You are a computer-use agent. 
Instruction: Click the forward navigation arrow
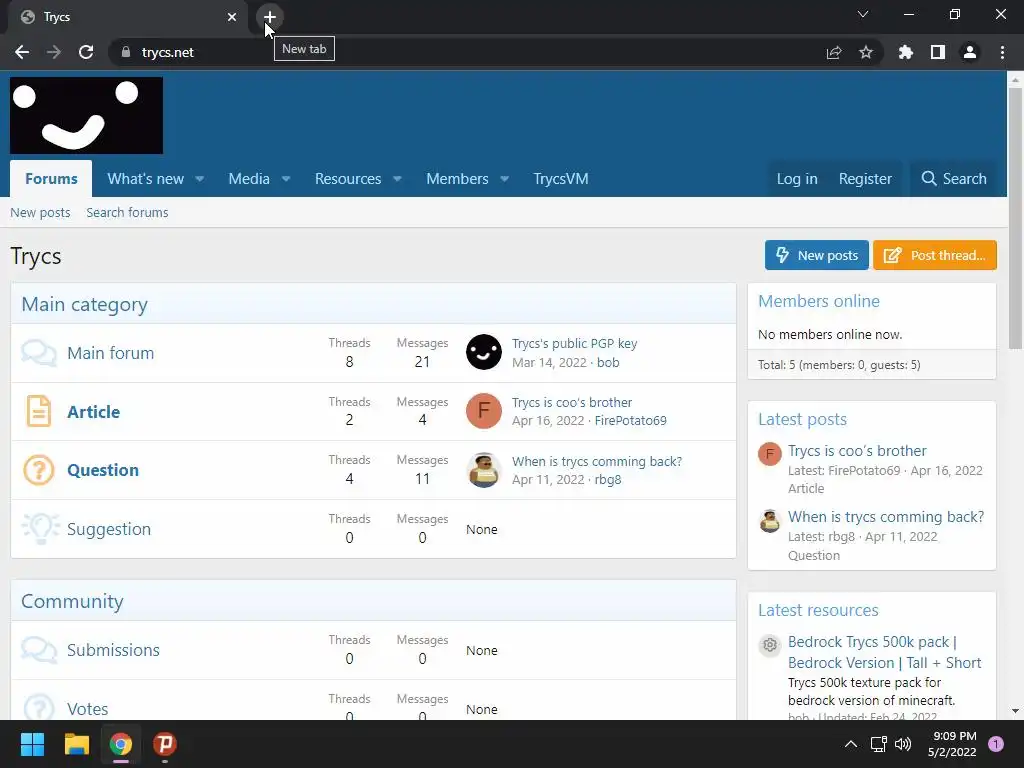[54, 52]
